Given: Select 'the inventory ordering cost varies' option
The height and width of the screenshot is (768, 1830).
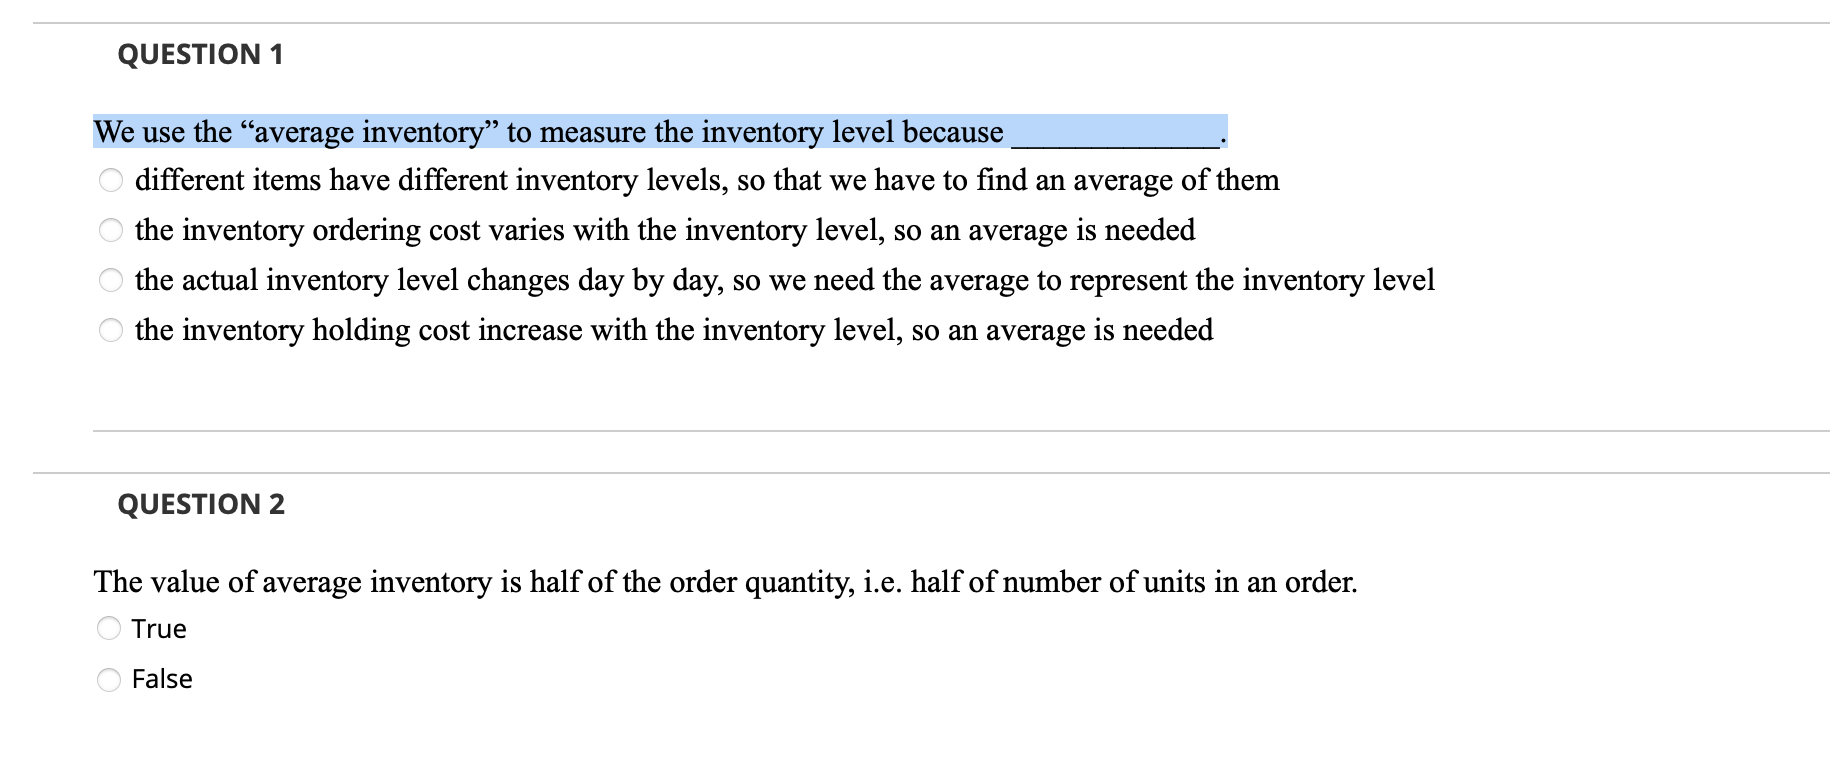Looking at the screenshot, I should pos(110,231).
